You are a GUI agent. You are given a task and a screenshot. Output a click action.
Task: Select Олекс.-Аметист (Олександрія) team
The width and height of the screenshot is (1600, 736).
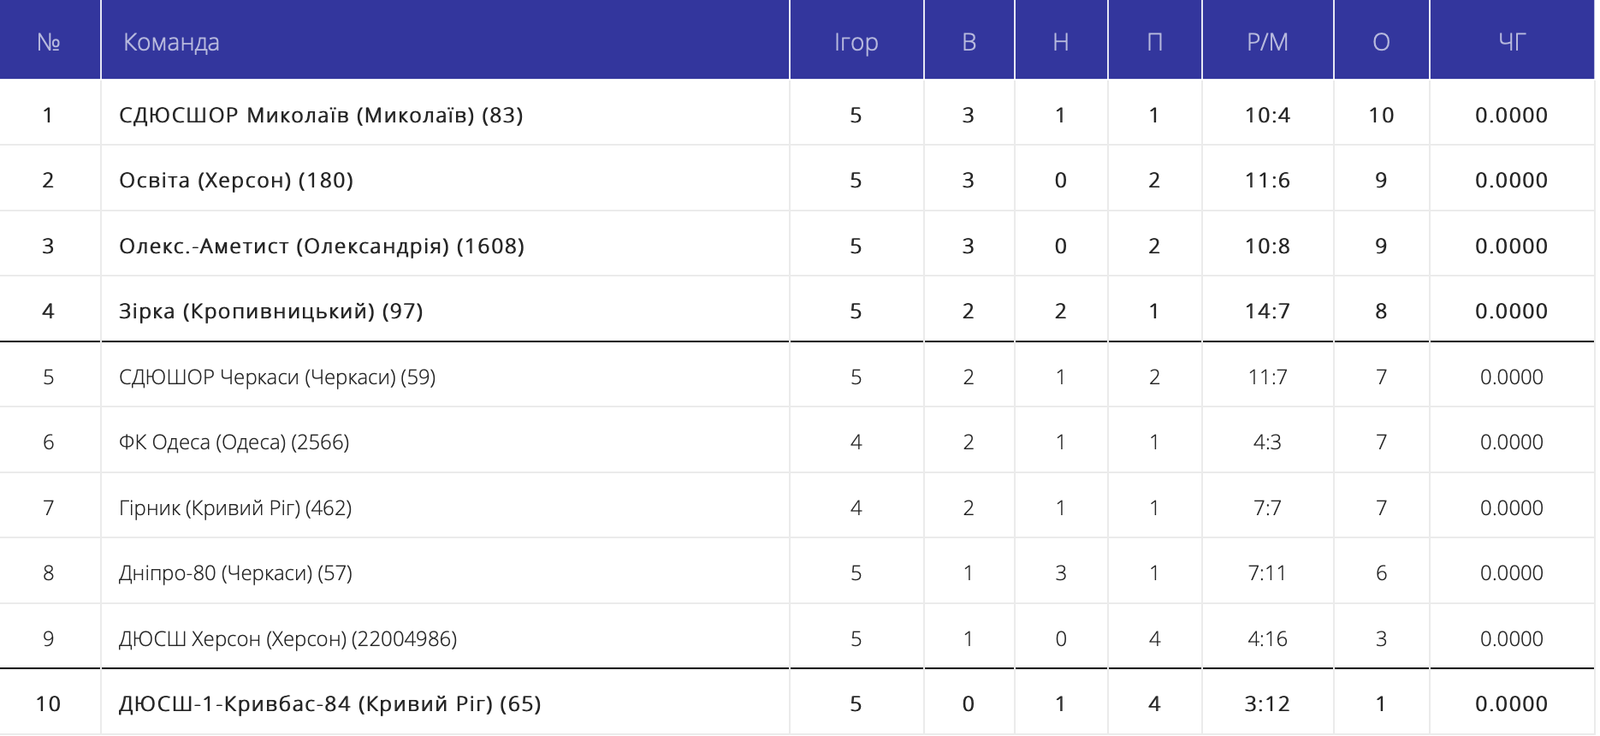tap(321, 246)
